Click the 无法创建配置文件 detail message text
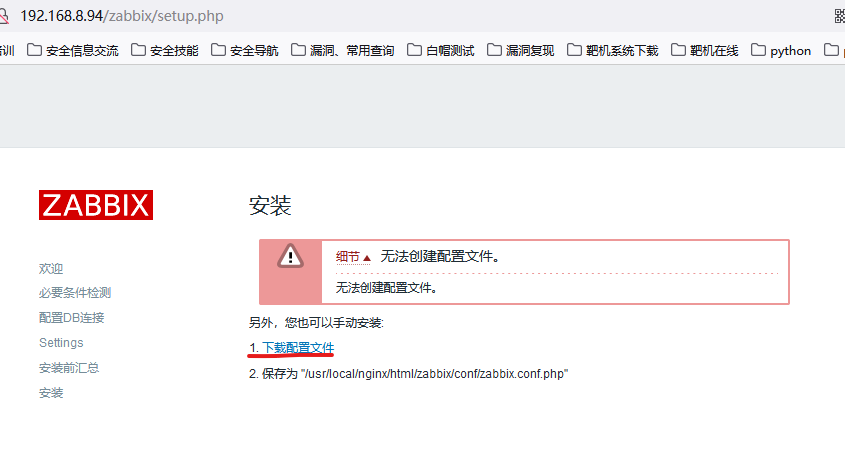 [386, 288]
